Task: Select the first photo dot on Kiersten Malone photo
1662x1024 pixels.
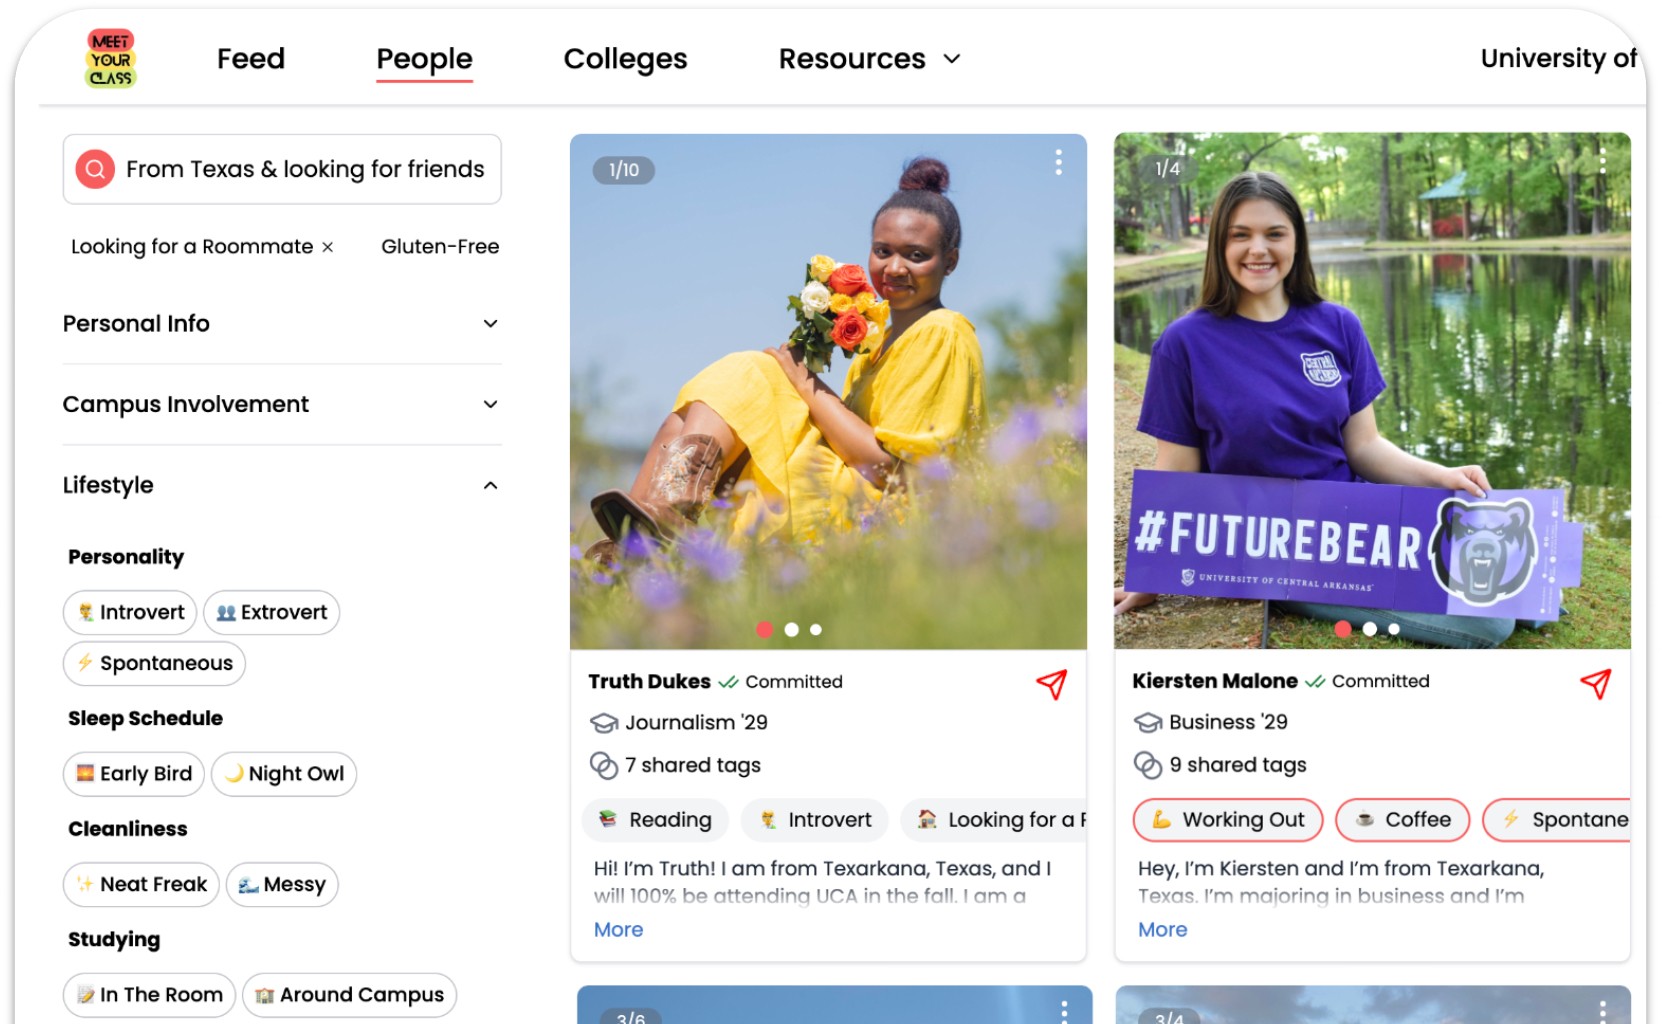Action: [1343, 629]
